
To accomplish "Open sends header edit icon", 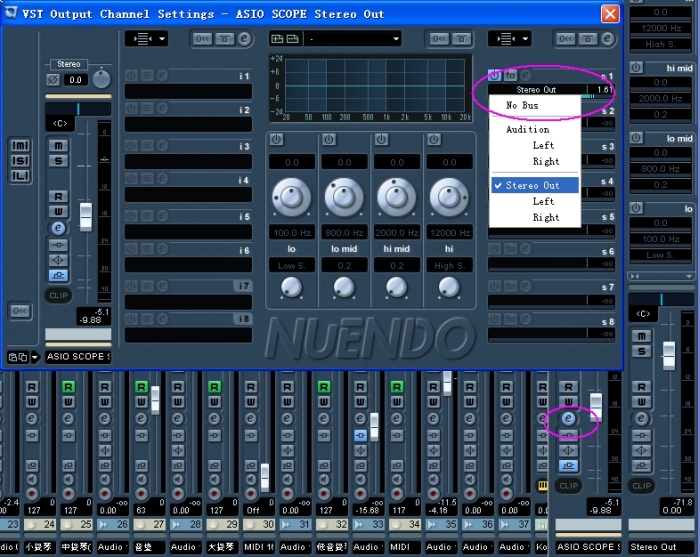I will tap(608, 39).
